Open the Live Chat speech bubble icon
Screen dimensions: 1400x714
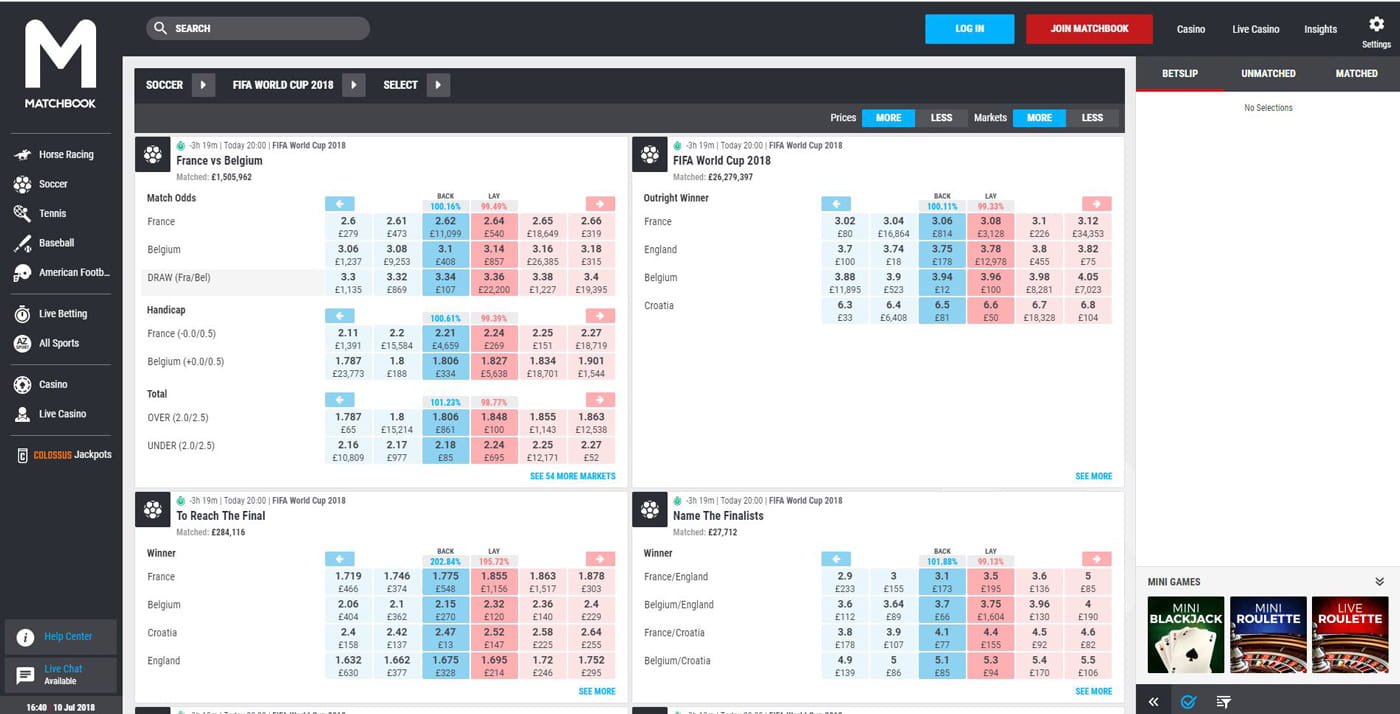point(25,675)
